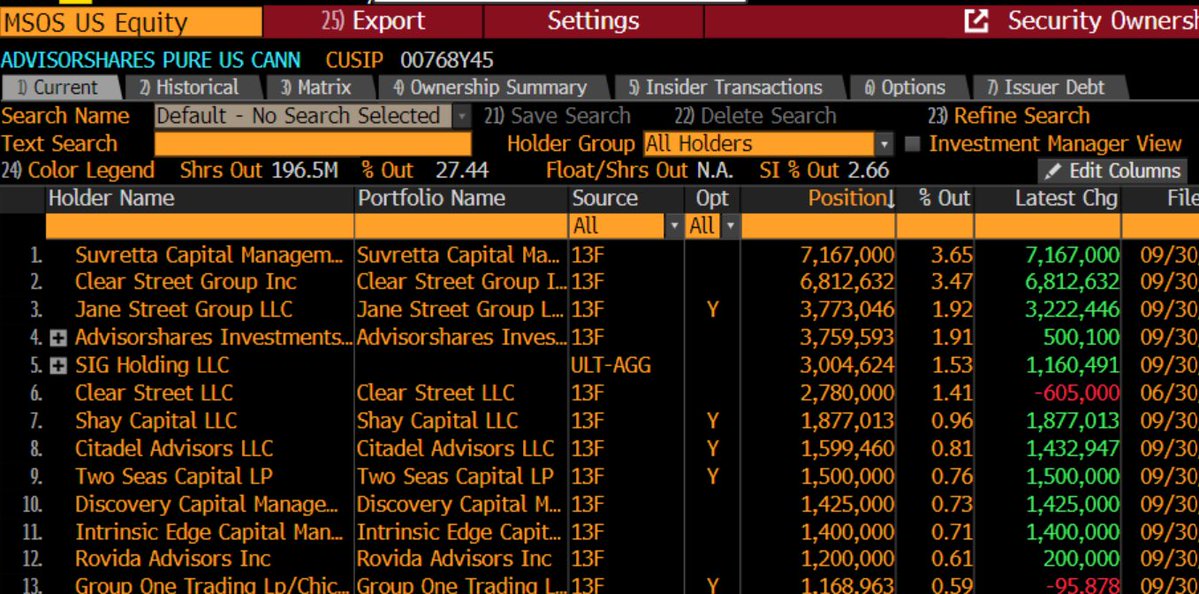Expand the Advisorshares Investments holder row

pyautogui.click(x=58, y=338)
